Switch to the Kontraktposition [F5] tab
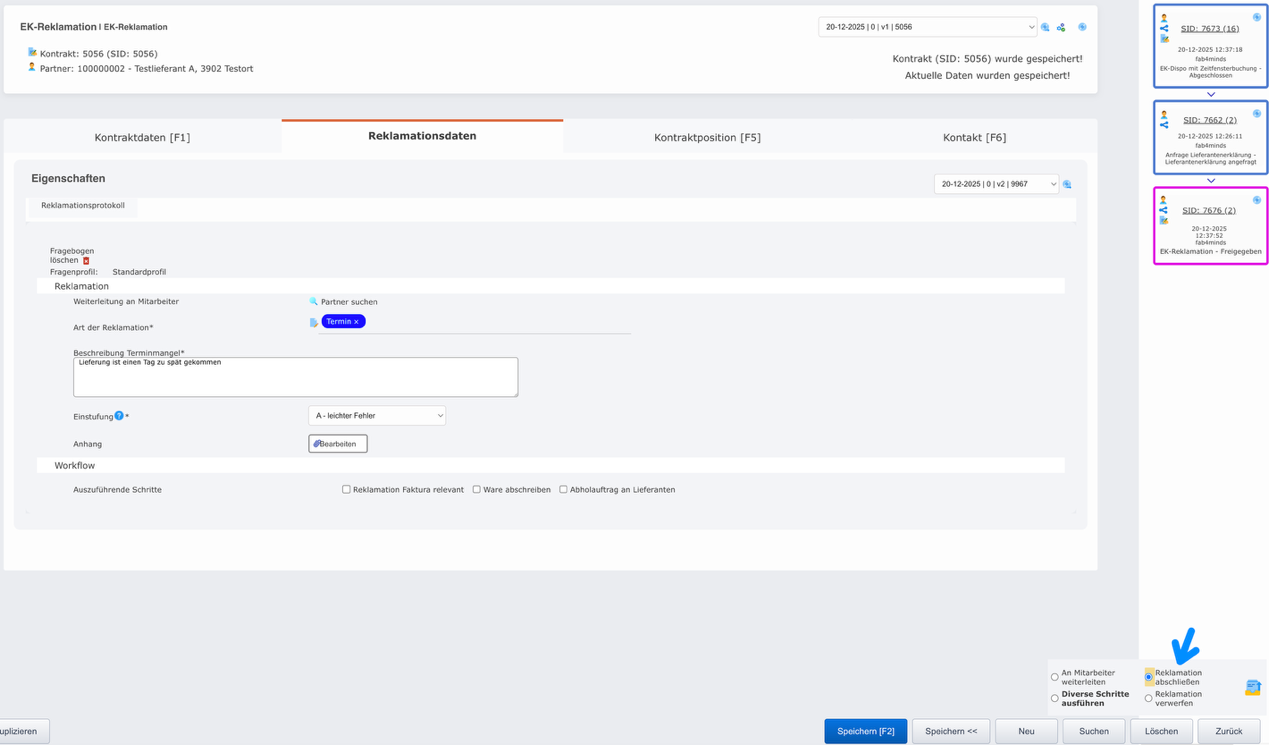 coord(707,137)
